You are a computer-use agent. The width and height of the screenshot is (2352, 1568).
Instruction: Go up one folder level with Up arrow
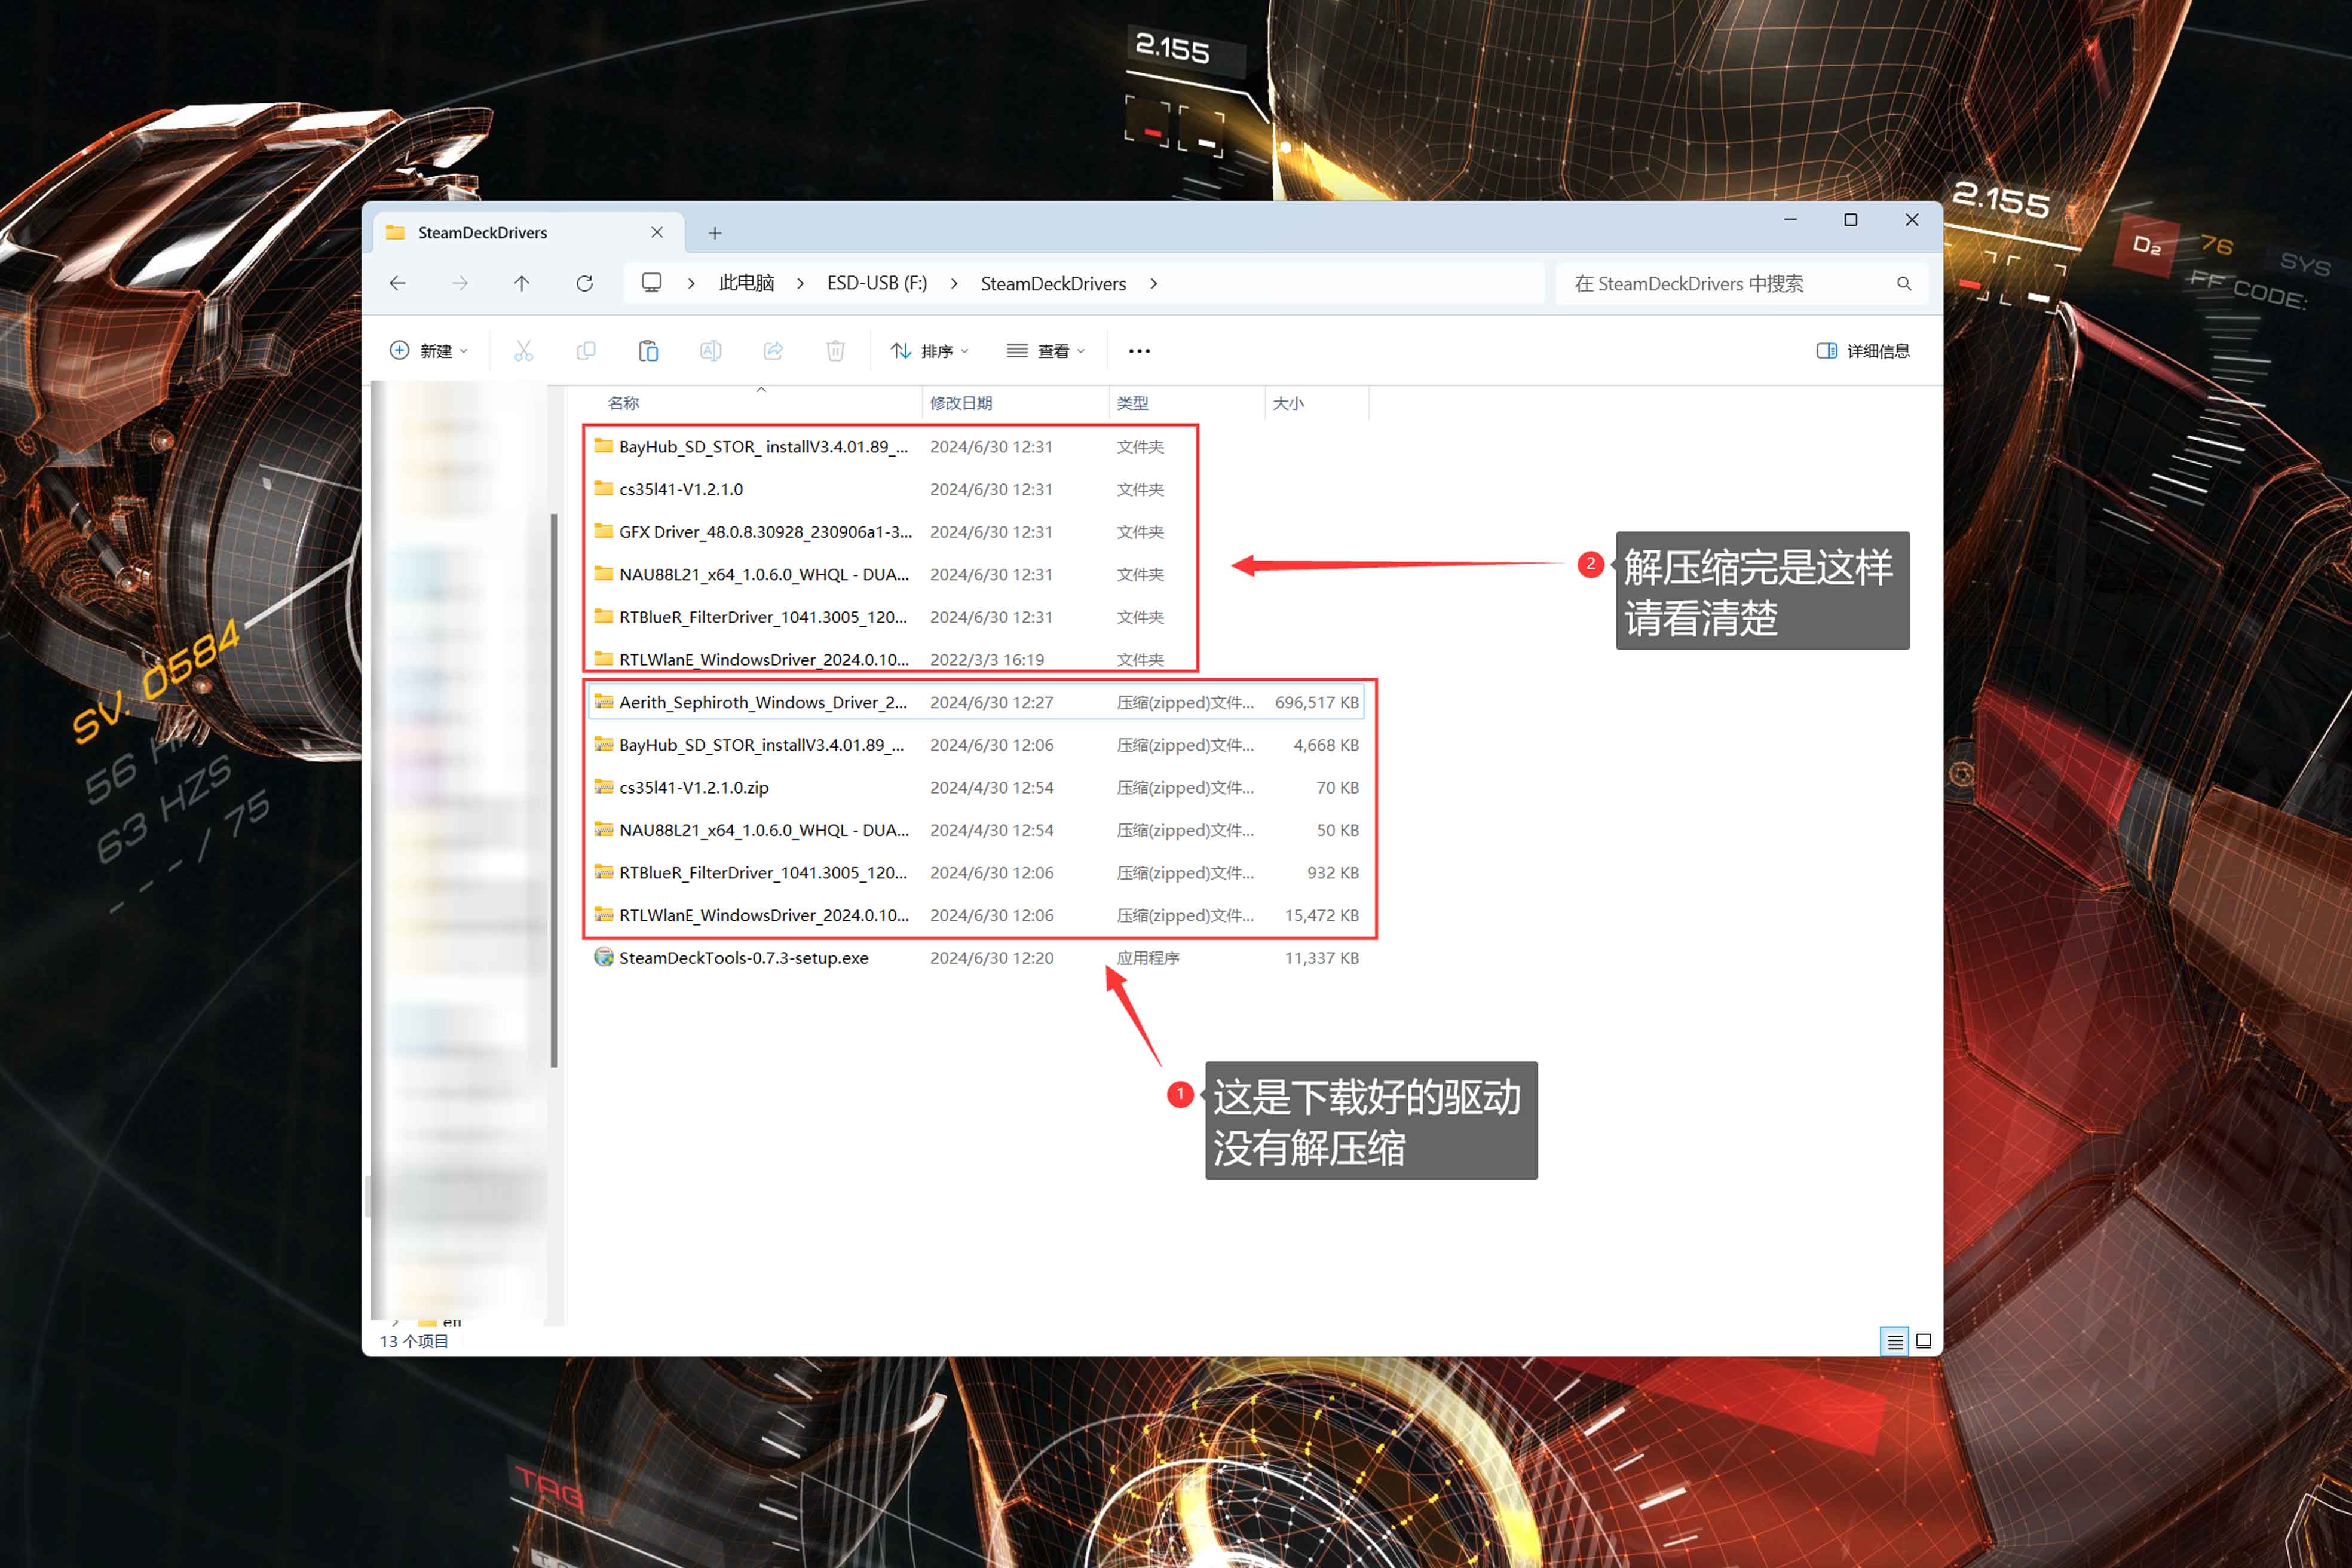coord(521,284)
